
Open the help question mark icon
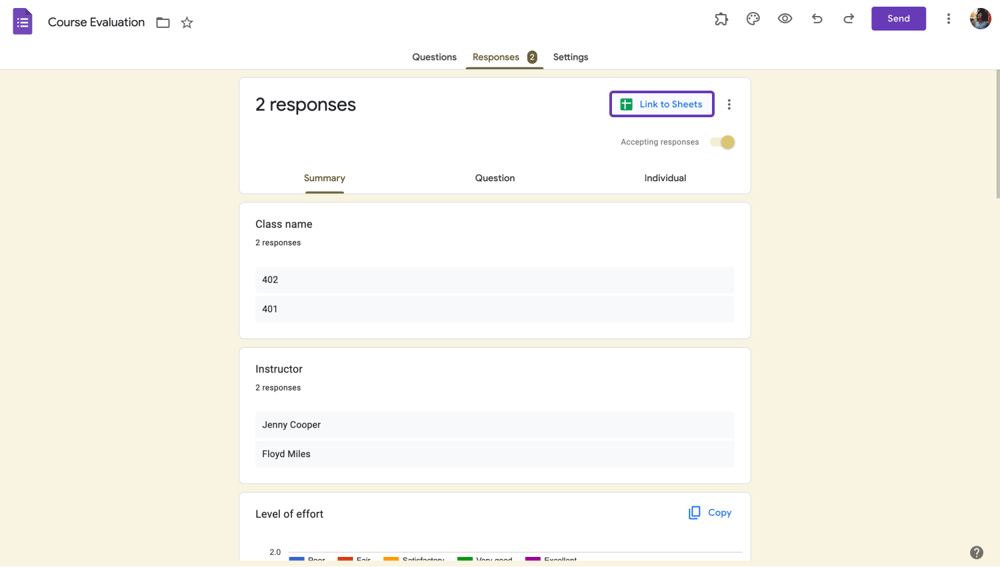976,553
